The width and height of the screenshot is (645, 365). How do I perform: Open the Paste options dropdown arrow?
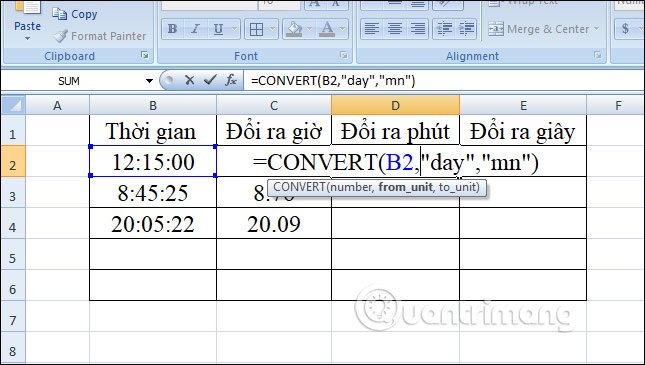(27, 39)
